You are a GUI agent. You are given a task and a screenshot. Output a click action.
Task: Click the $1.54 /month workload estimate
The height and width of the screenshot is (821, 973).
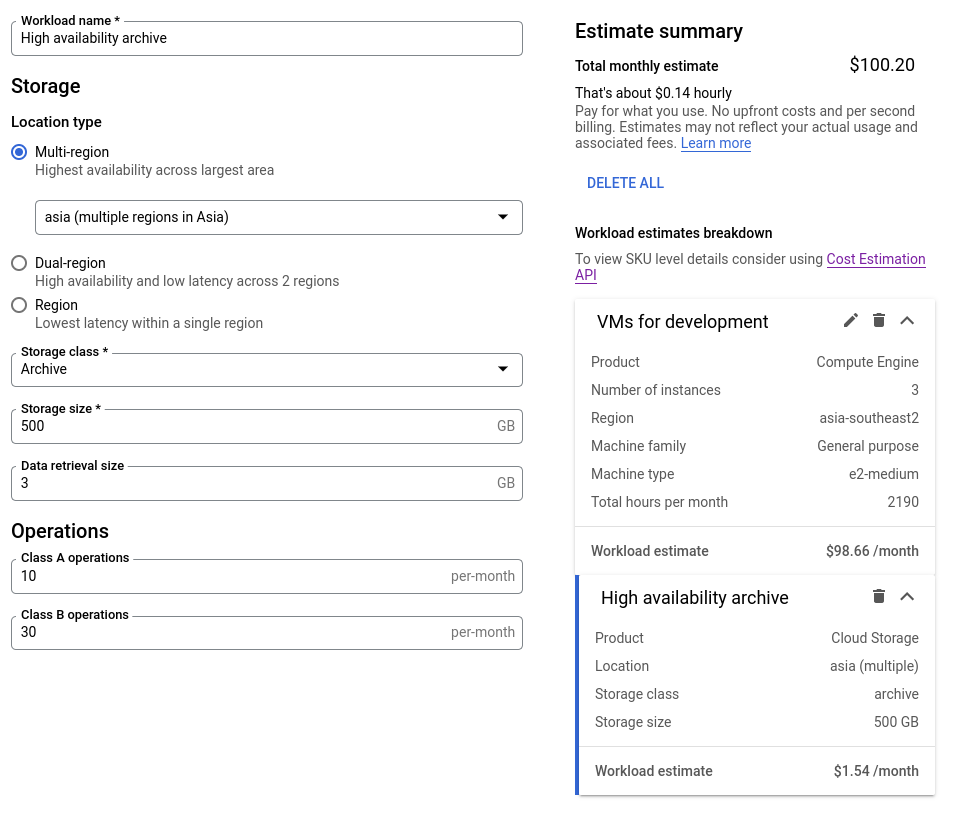click(x=876, y=771)
